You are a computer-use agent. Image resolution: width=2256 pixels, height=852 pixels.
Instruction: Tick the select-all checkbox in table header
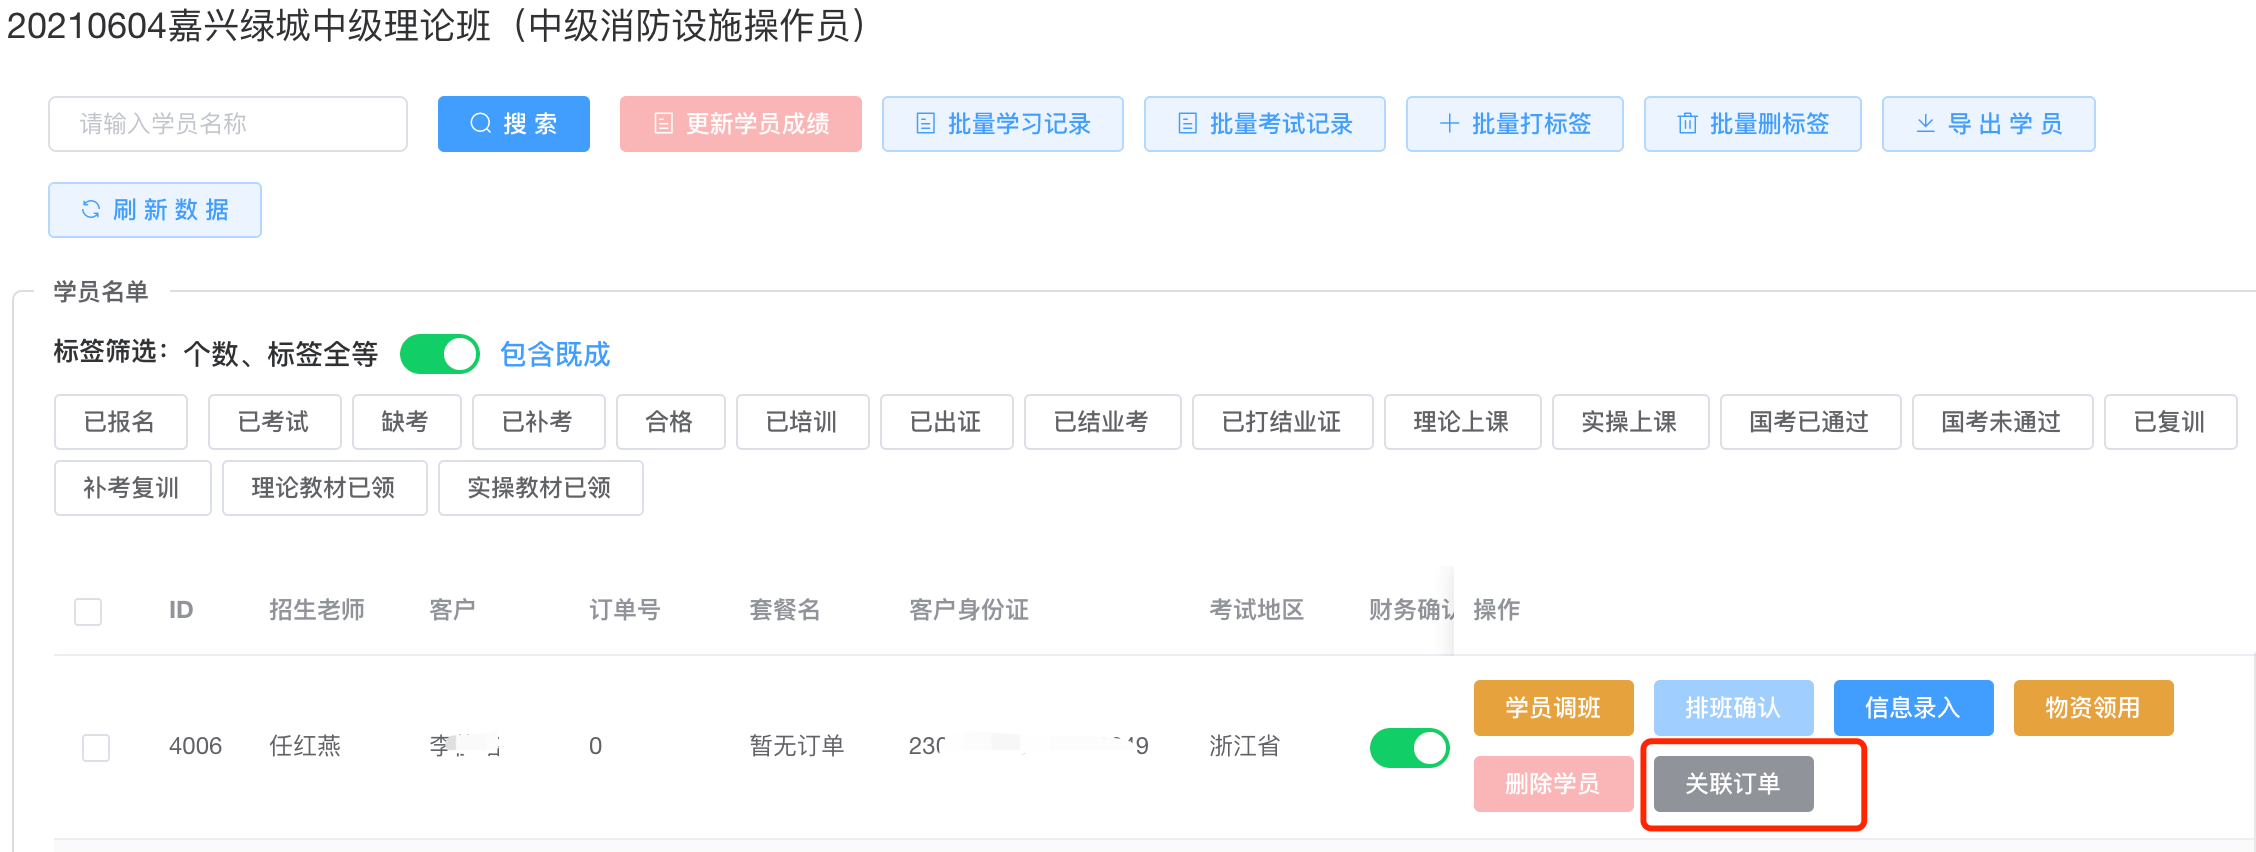[88, 611]
